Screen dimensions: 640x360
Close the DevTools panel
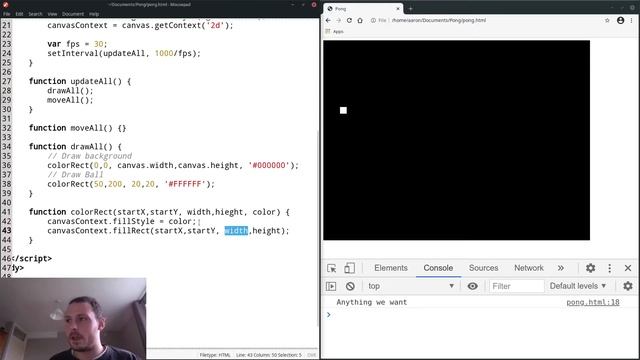click(628, 268)
